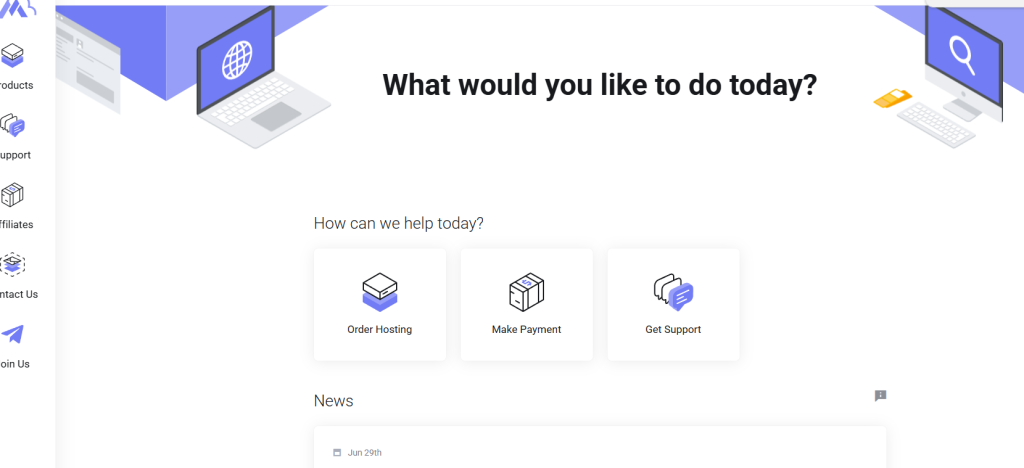The height and width of the screenshot is (468, 1024).
Task: Open the Products sidebar icon
Action: tap(12, 55)
